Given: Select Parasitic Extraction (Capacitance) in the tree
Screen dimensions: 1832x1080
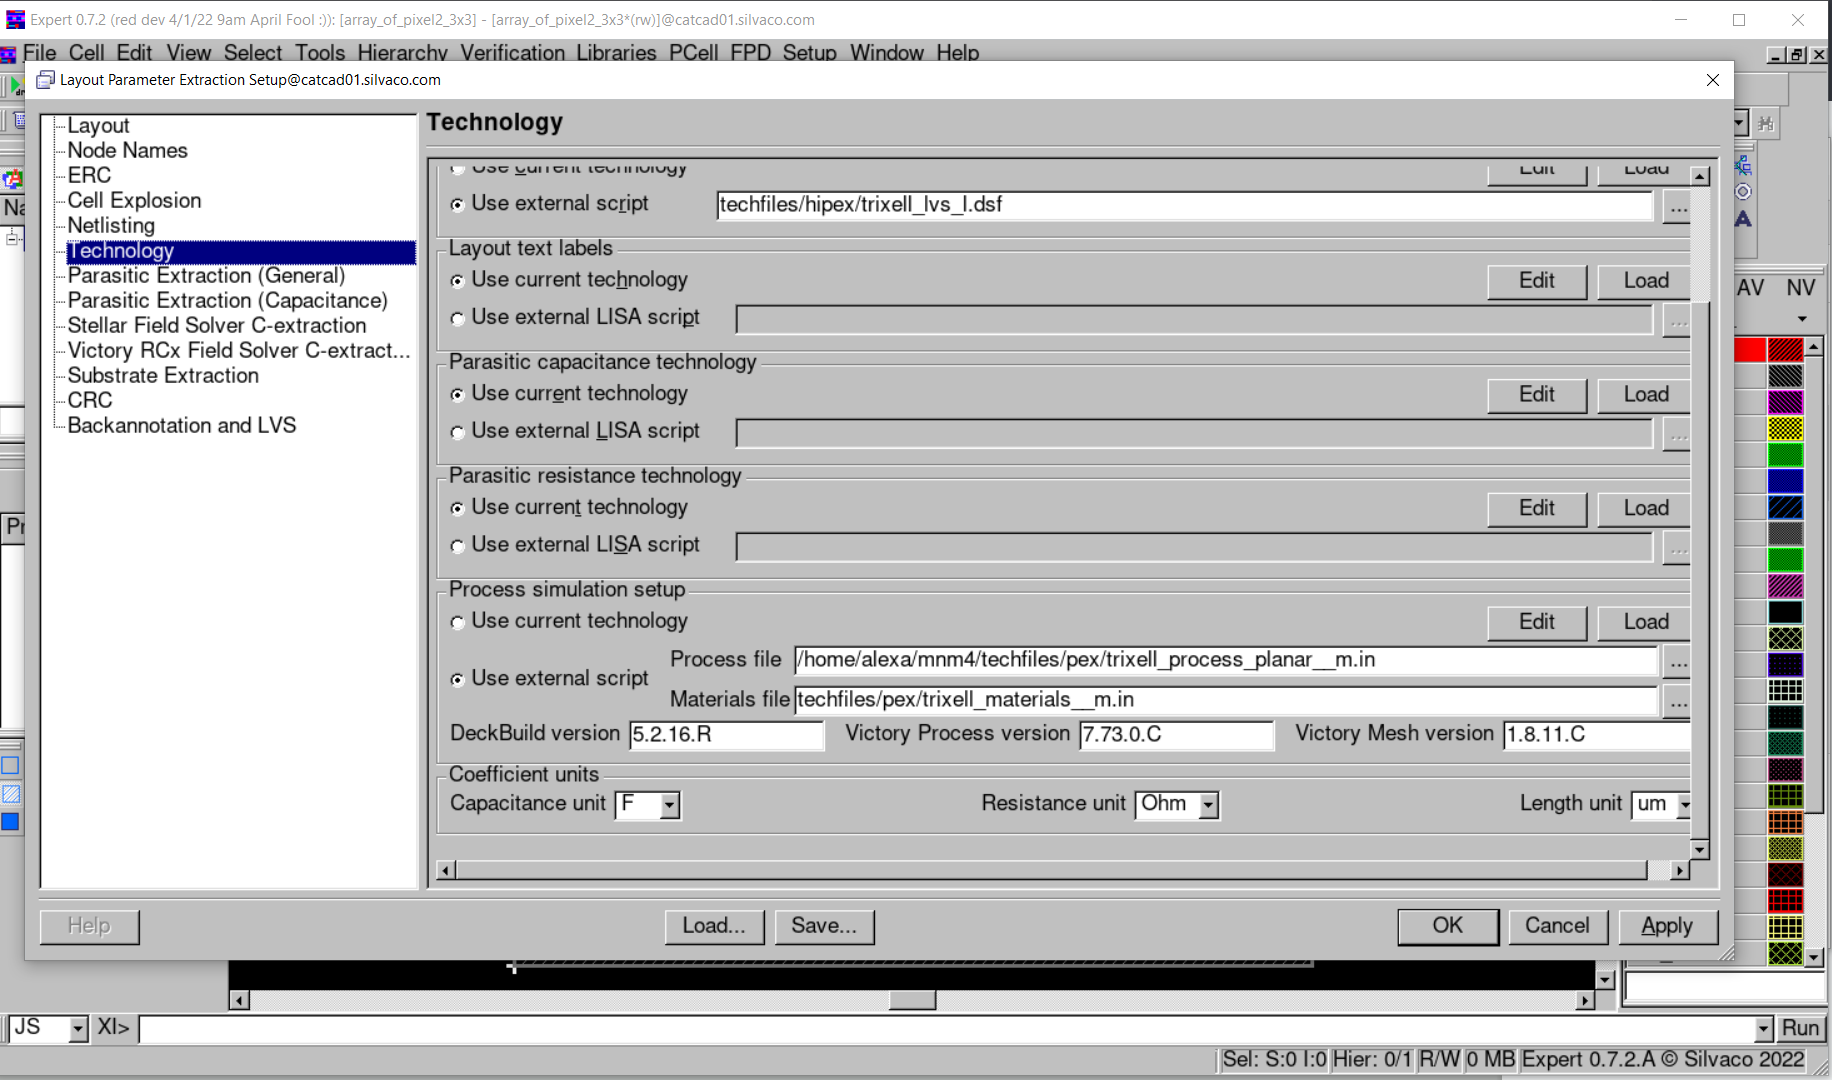Looking at the screenshot, I should (x=227, y=301).
